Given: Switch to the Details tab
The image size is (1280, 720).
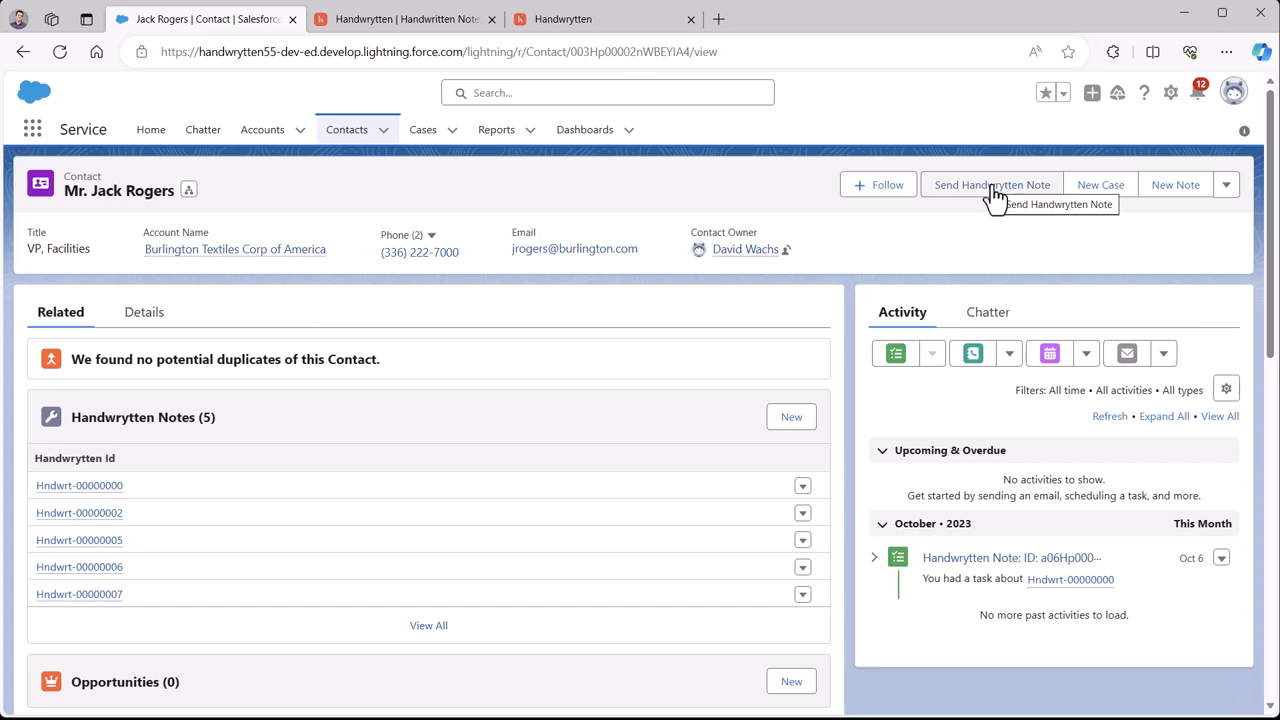Looking at the screenshot, I should [x=144, y=312].
